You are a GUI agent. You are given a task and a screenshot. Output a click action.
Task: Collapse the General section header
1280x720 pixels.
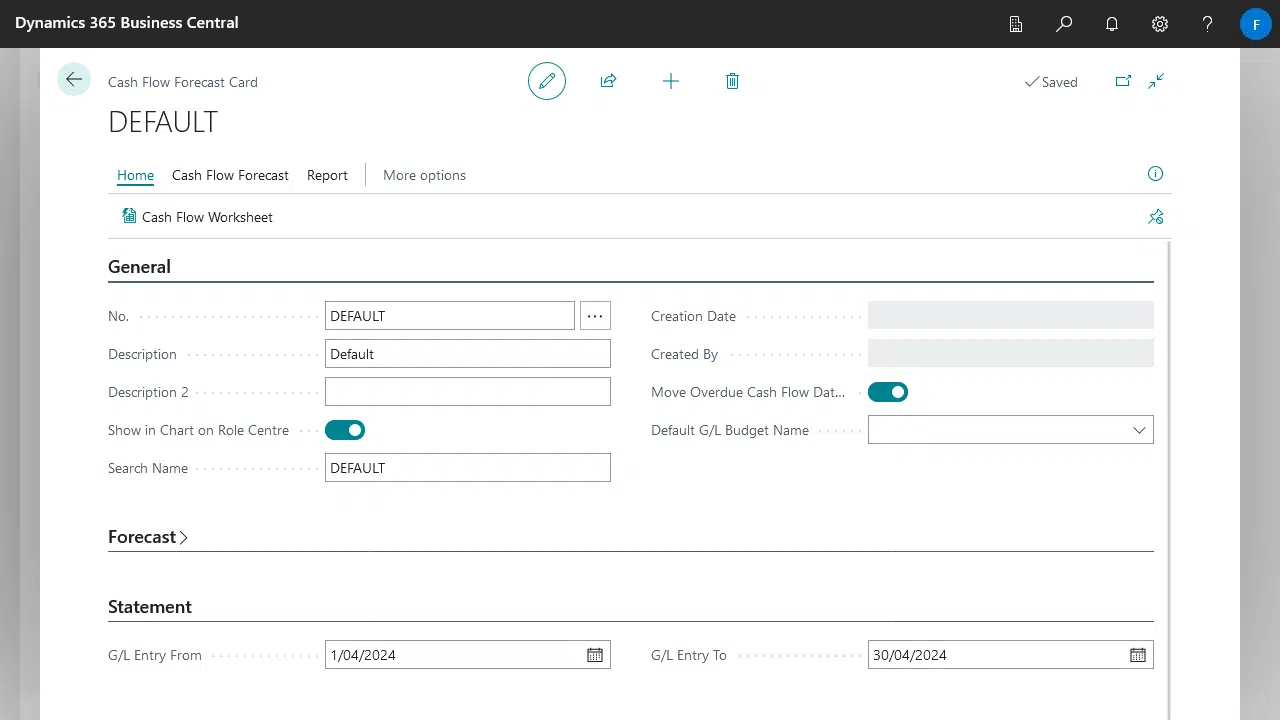pyautogui.click(x=139, y=267)
